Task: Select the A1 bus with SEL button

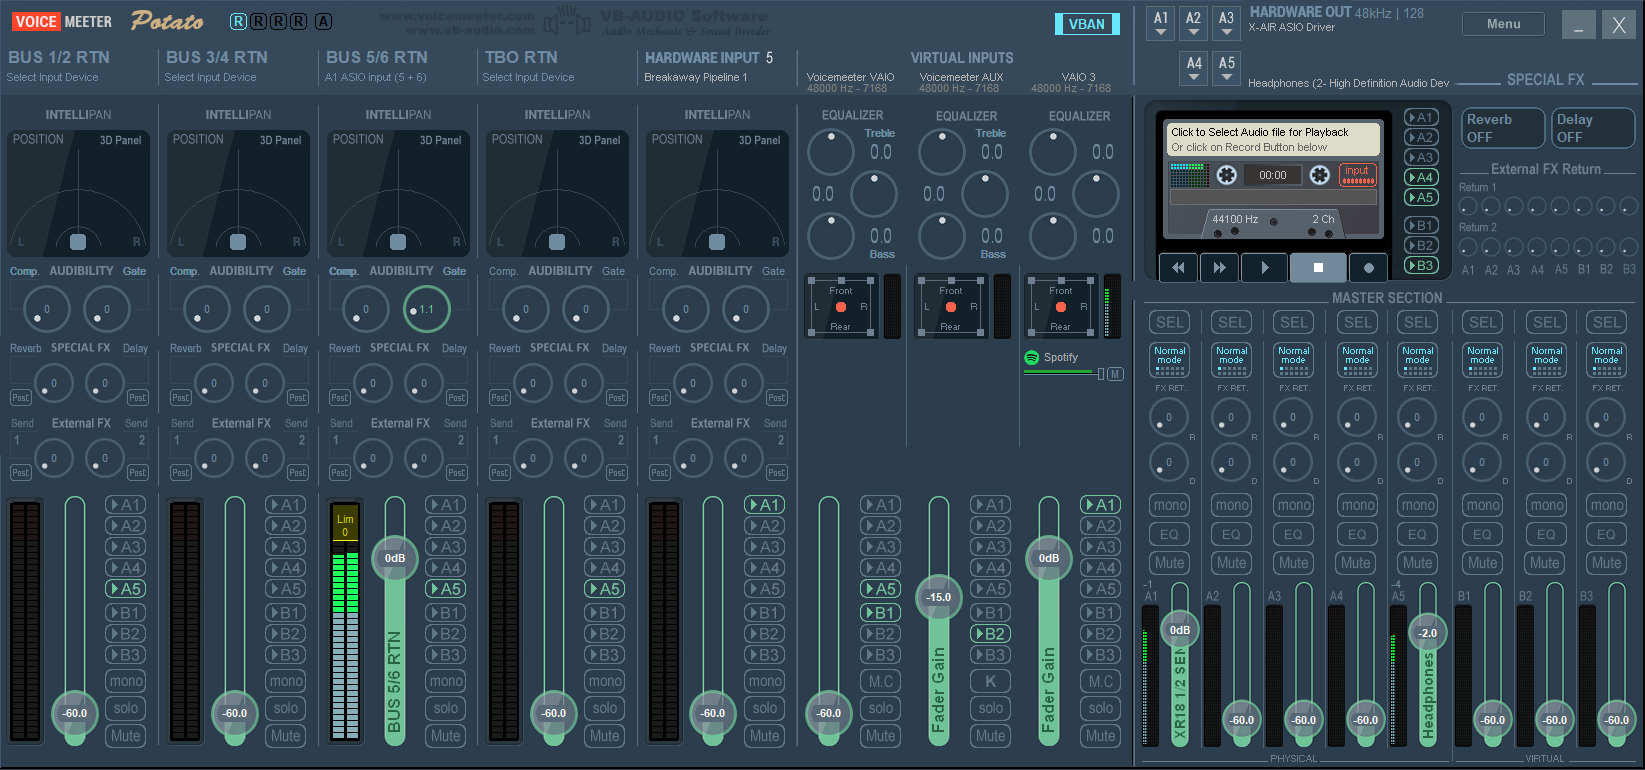Action: [1170, 322]
